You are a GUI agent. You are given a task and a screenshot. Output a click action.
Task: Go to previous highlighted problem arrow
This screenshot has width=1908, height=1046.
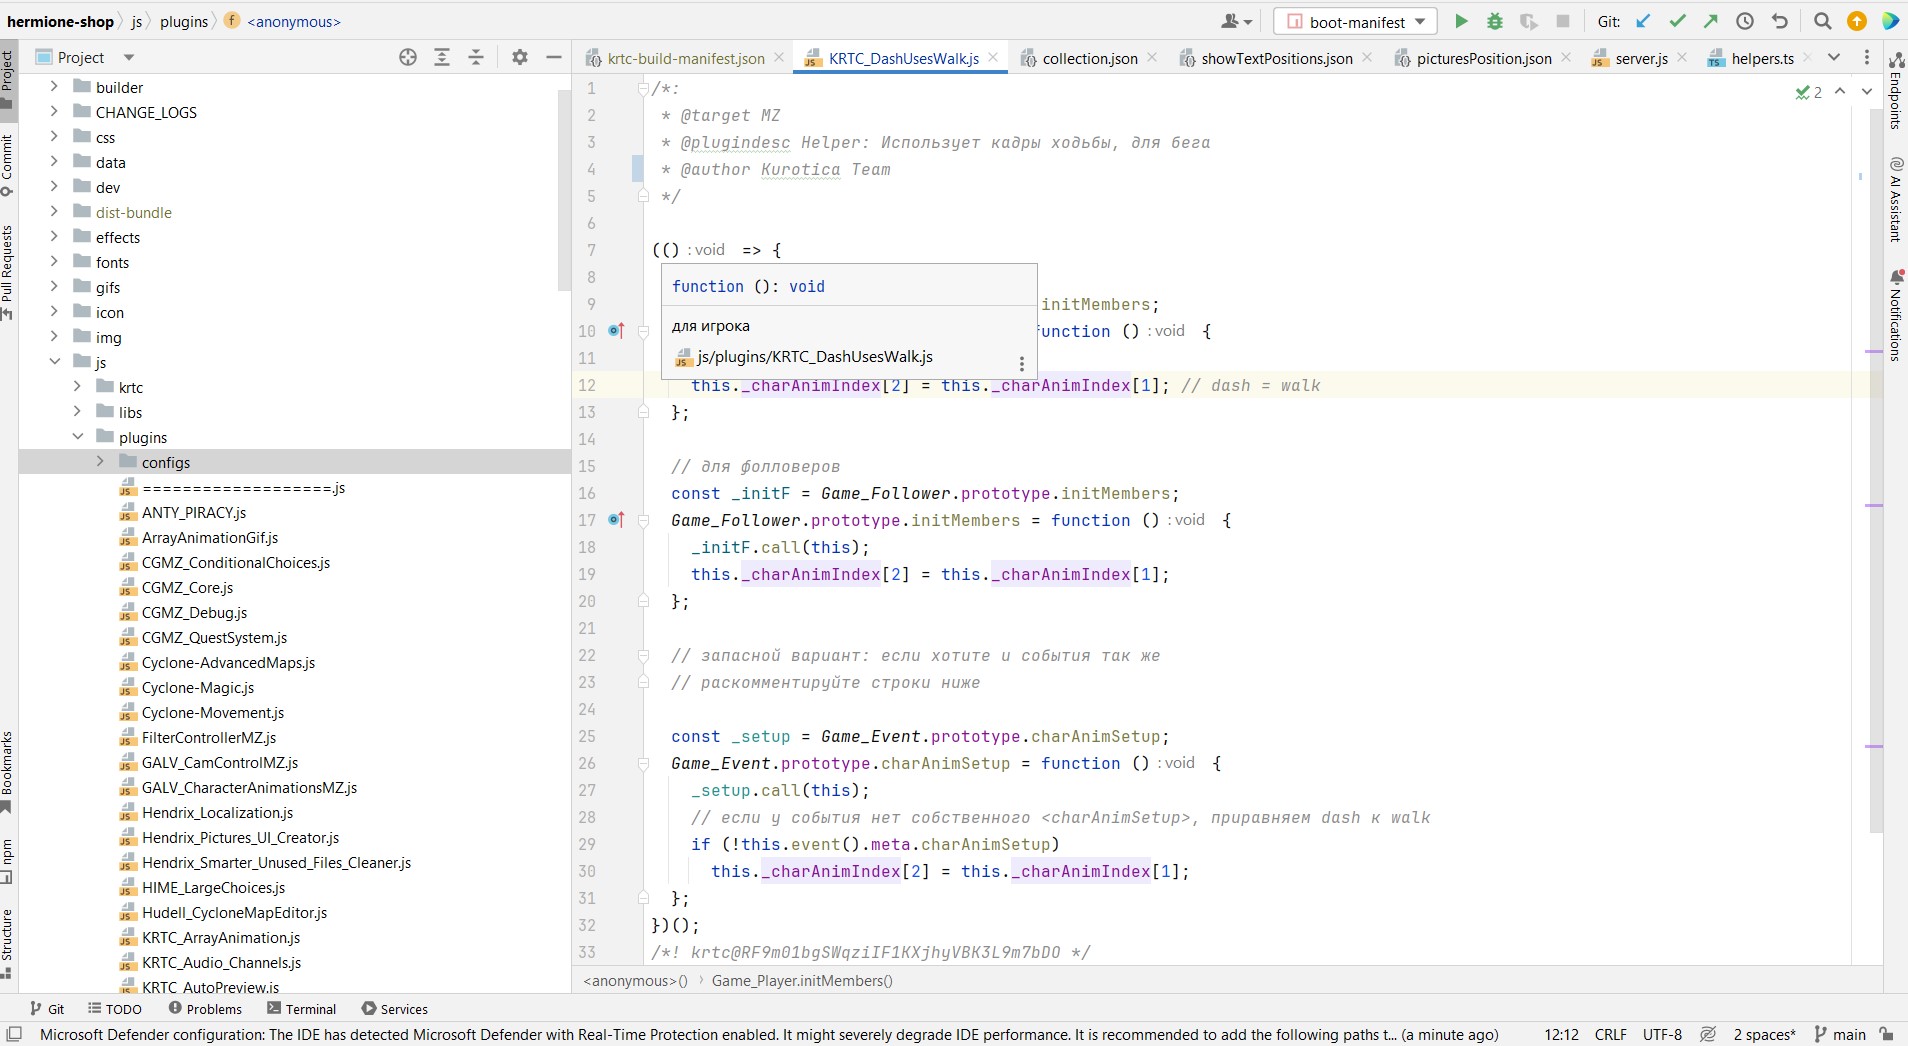coord(1840,91)
